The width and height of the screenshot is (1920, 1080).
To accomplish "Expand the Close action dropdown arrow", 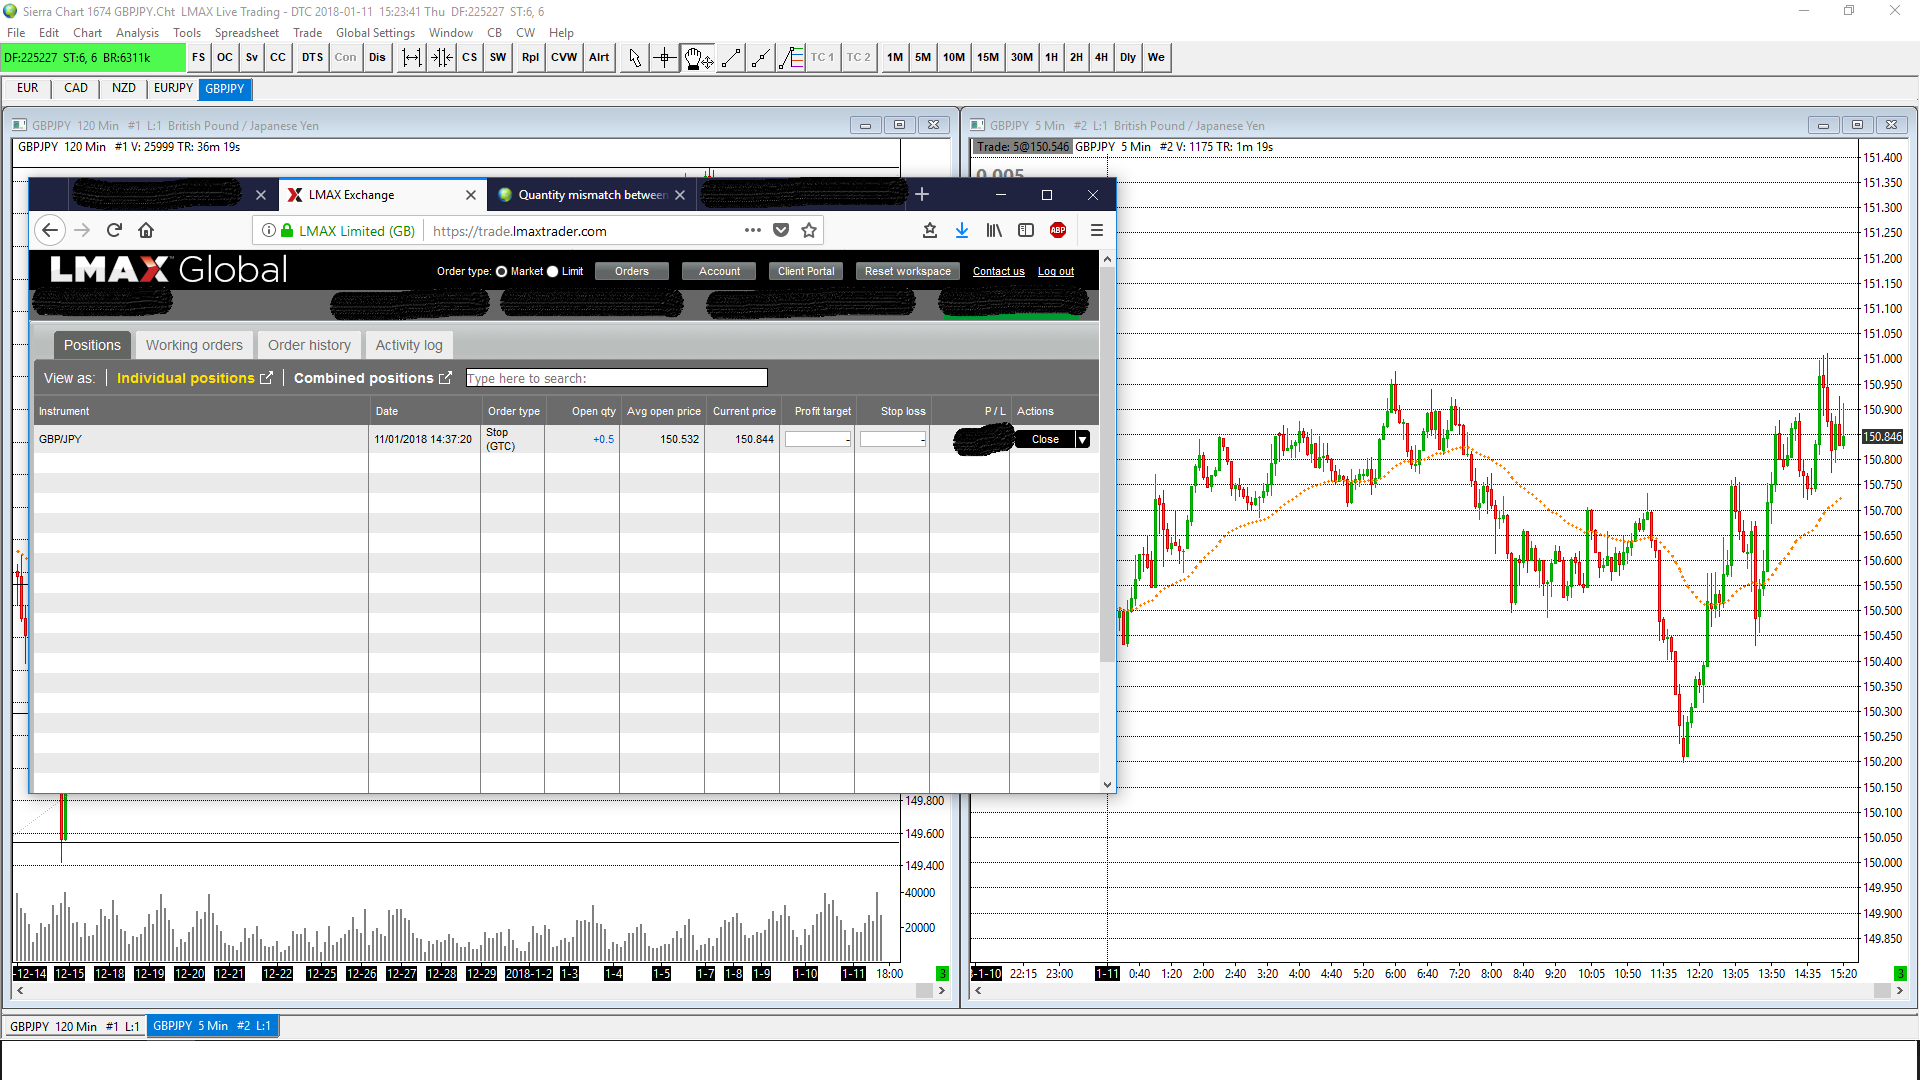I will click(x=1082, y=440).
